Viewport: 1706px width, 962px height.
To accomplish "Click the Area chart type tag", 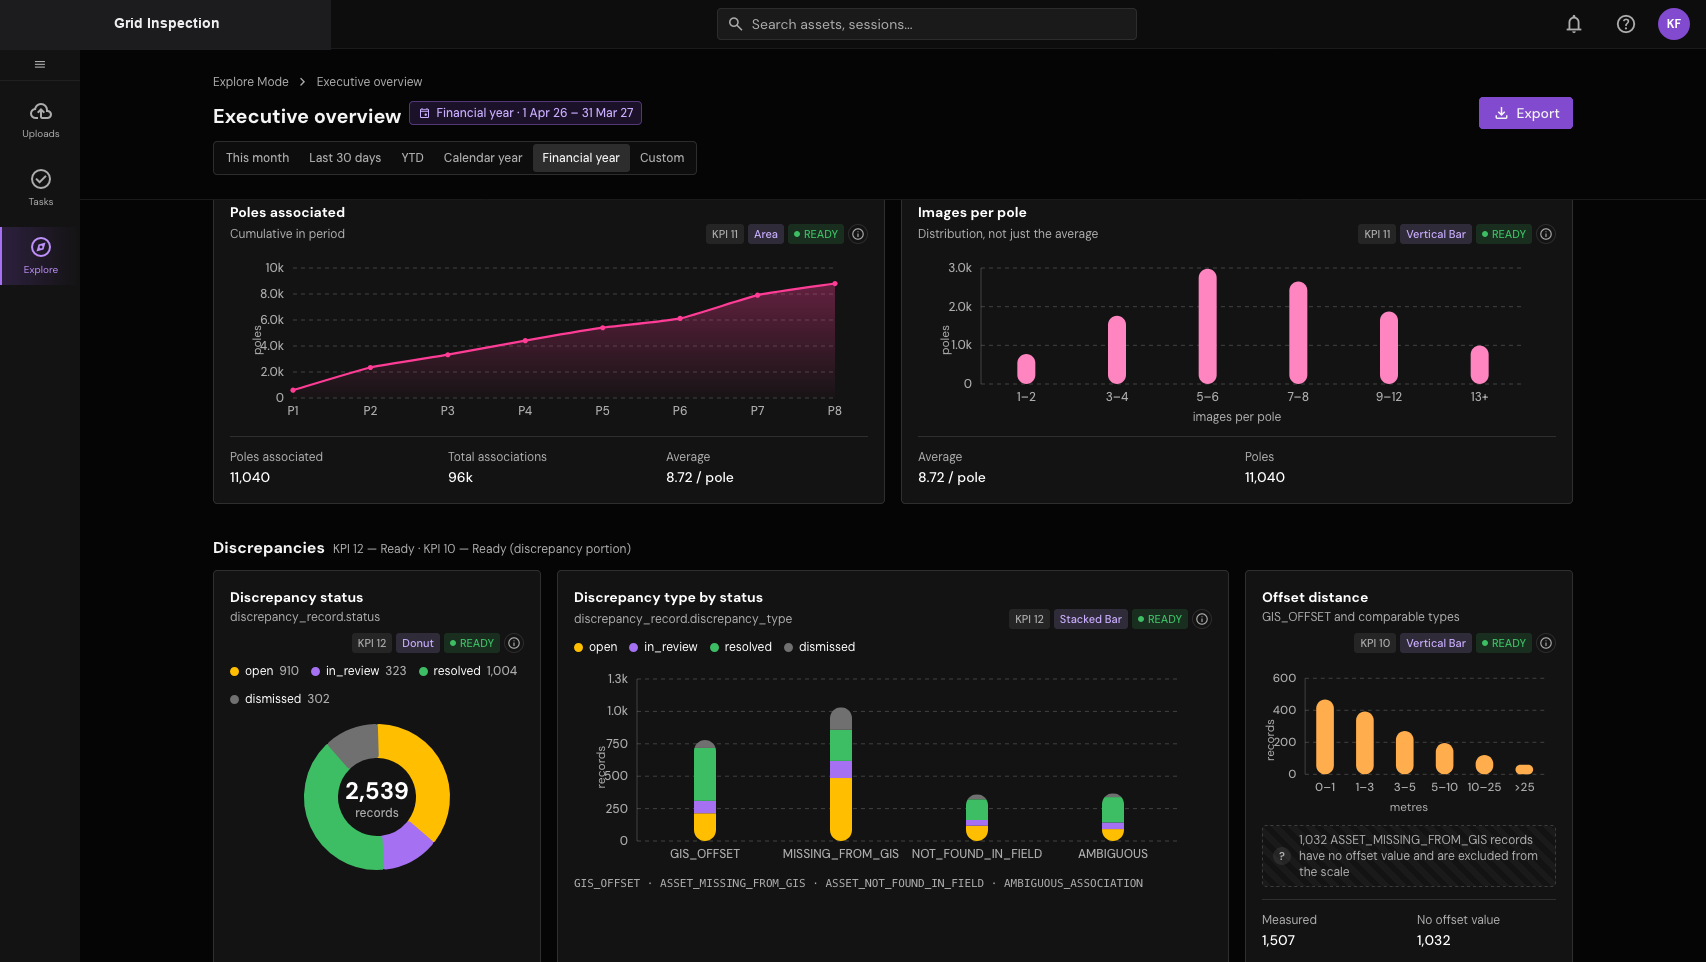I will click(766, 234).
